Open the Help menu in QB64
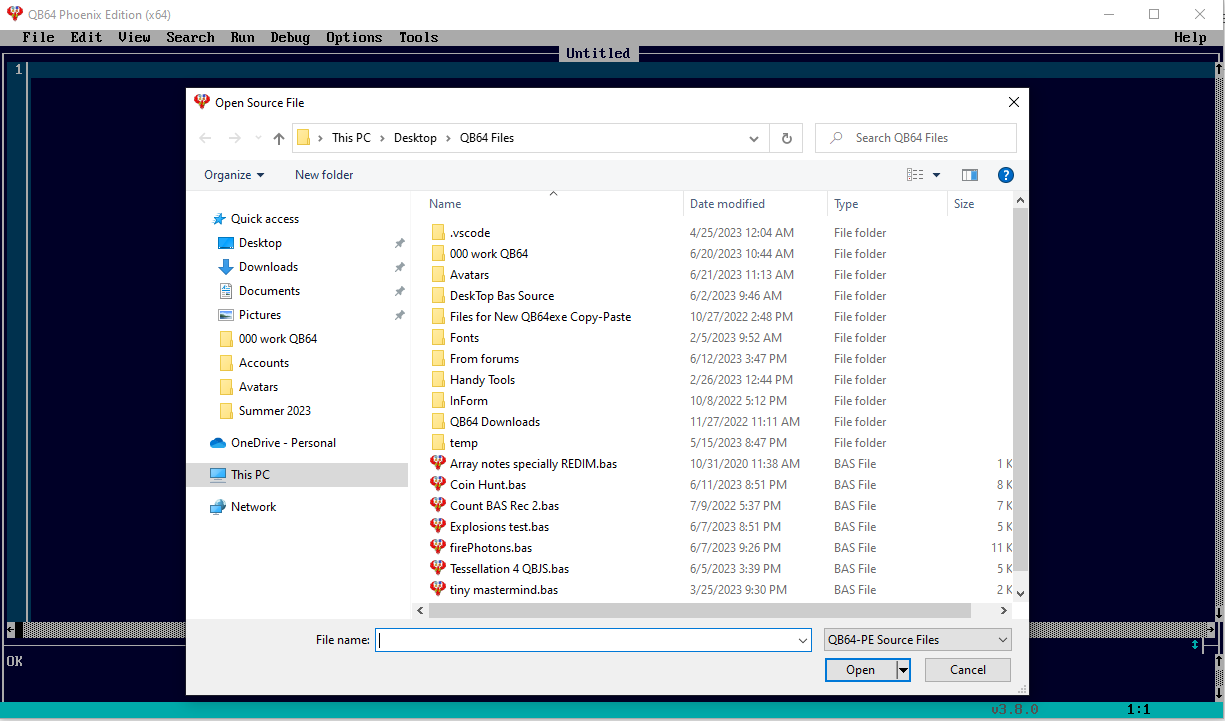 pyautogui.click(x=1190, y=38)
